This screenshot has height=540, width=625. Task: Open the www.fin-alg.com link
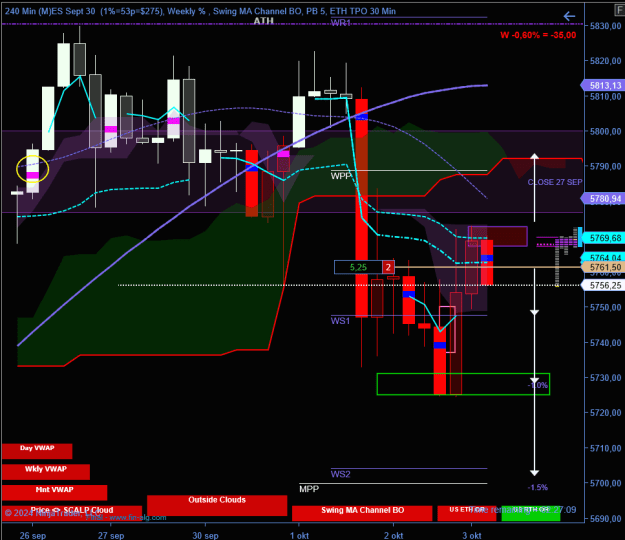click(x=138, y=518)
